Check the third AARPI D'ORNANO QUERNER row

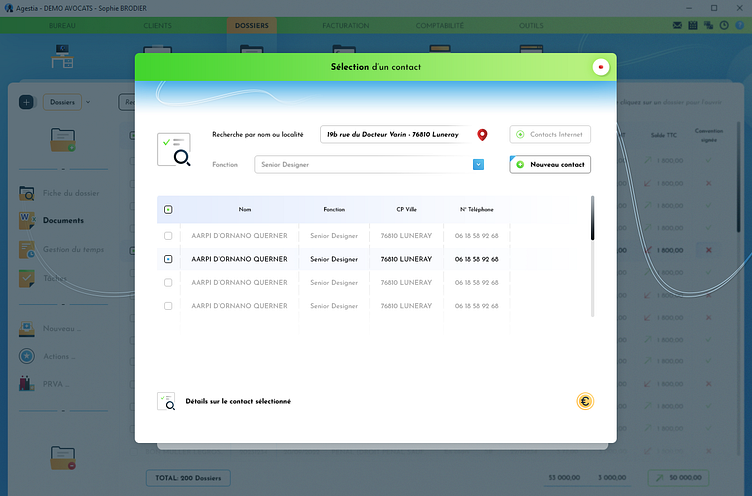click(x=168, y=283)
